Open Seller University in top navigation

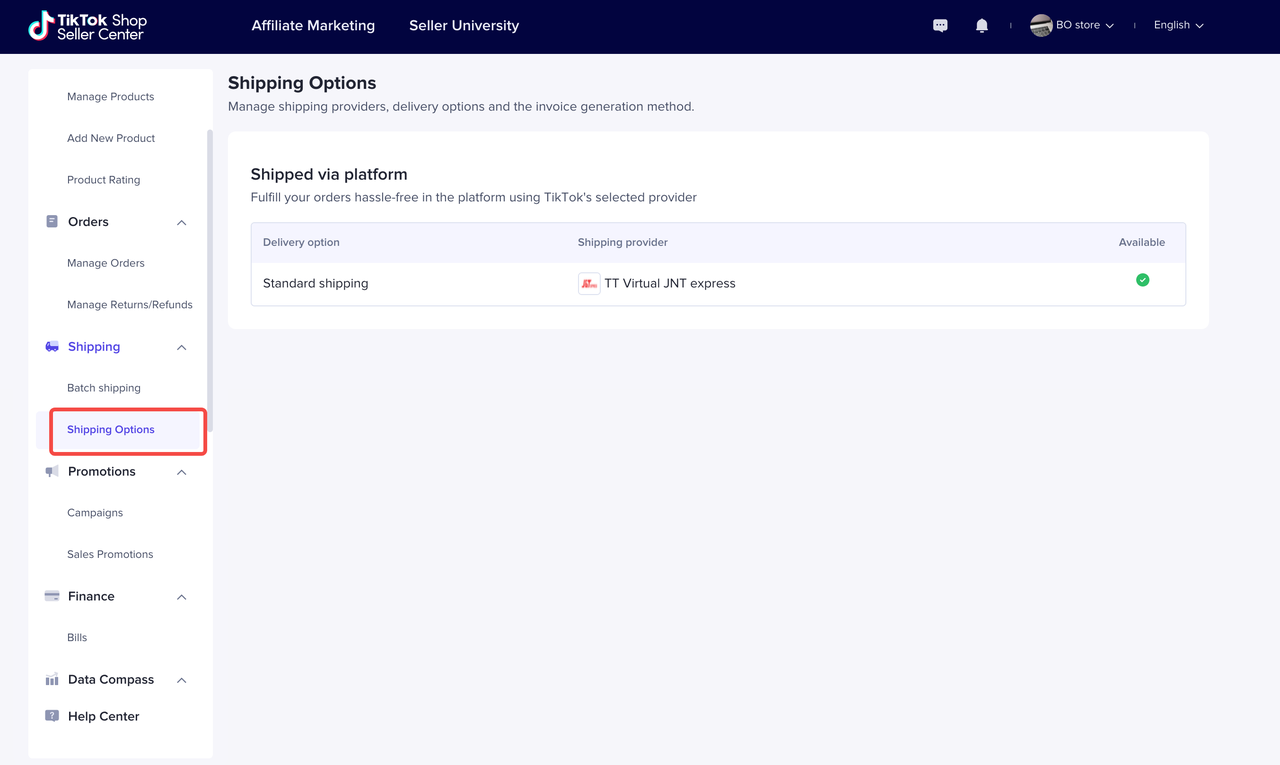click(x=464, y=26)
